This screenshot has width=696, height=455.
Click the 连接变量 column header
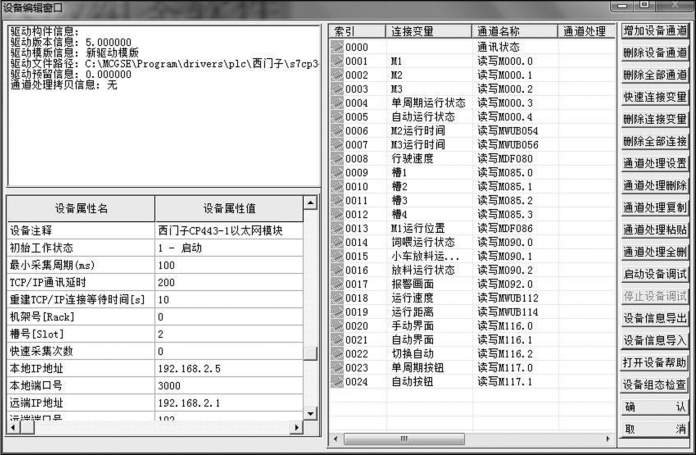429,31
